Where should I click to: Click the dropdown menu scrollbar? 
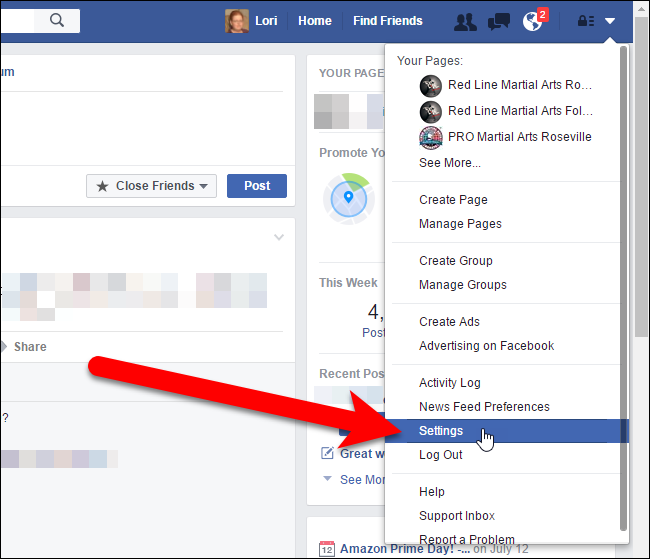coord(623,288)
